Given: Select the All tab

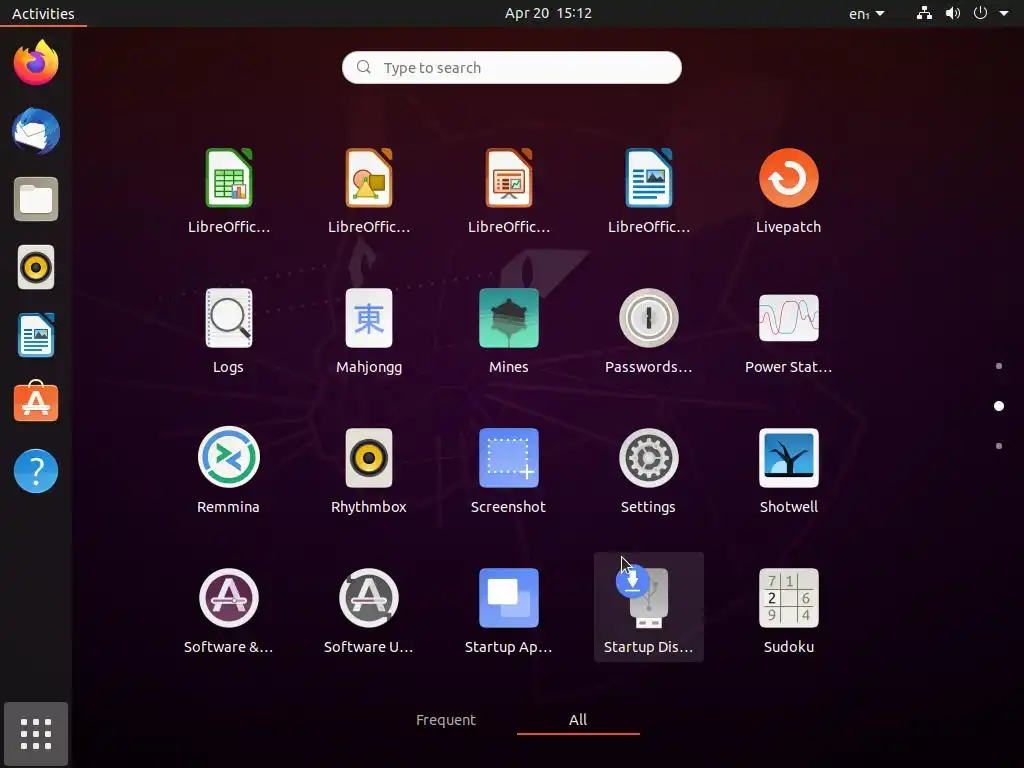Looking at the screenshot, I should [x=578, y=720].
